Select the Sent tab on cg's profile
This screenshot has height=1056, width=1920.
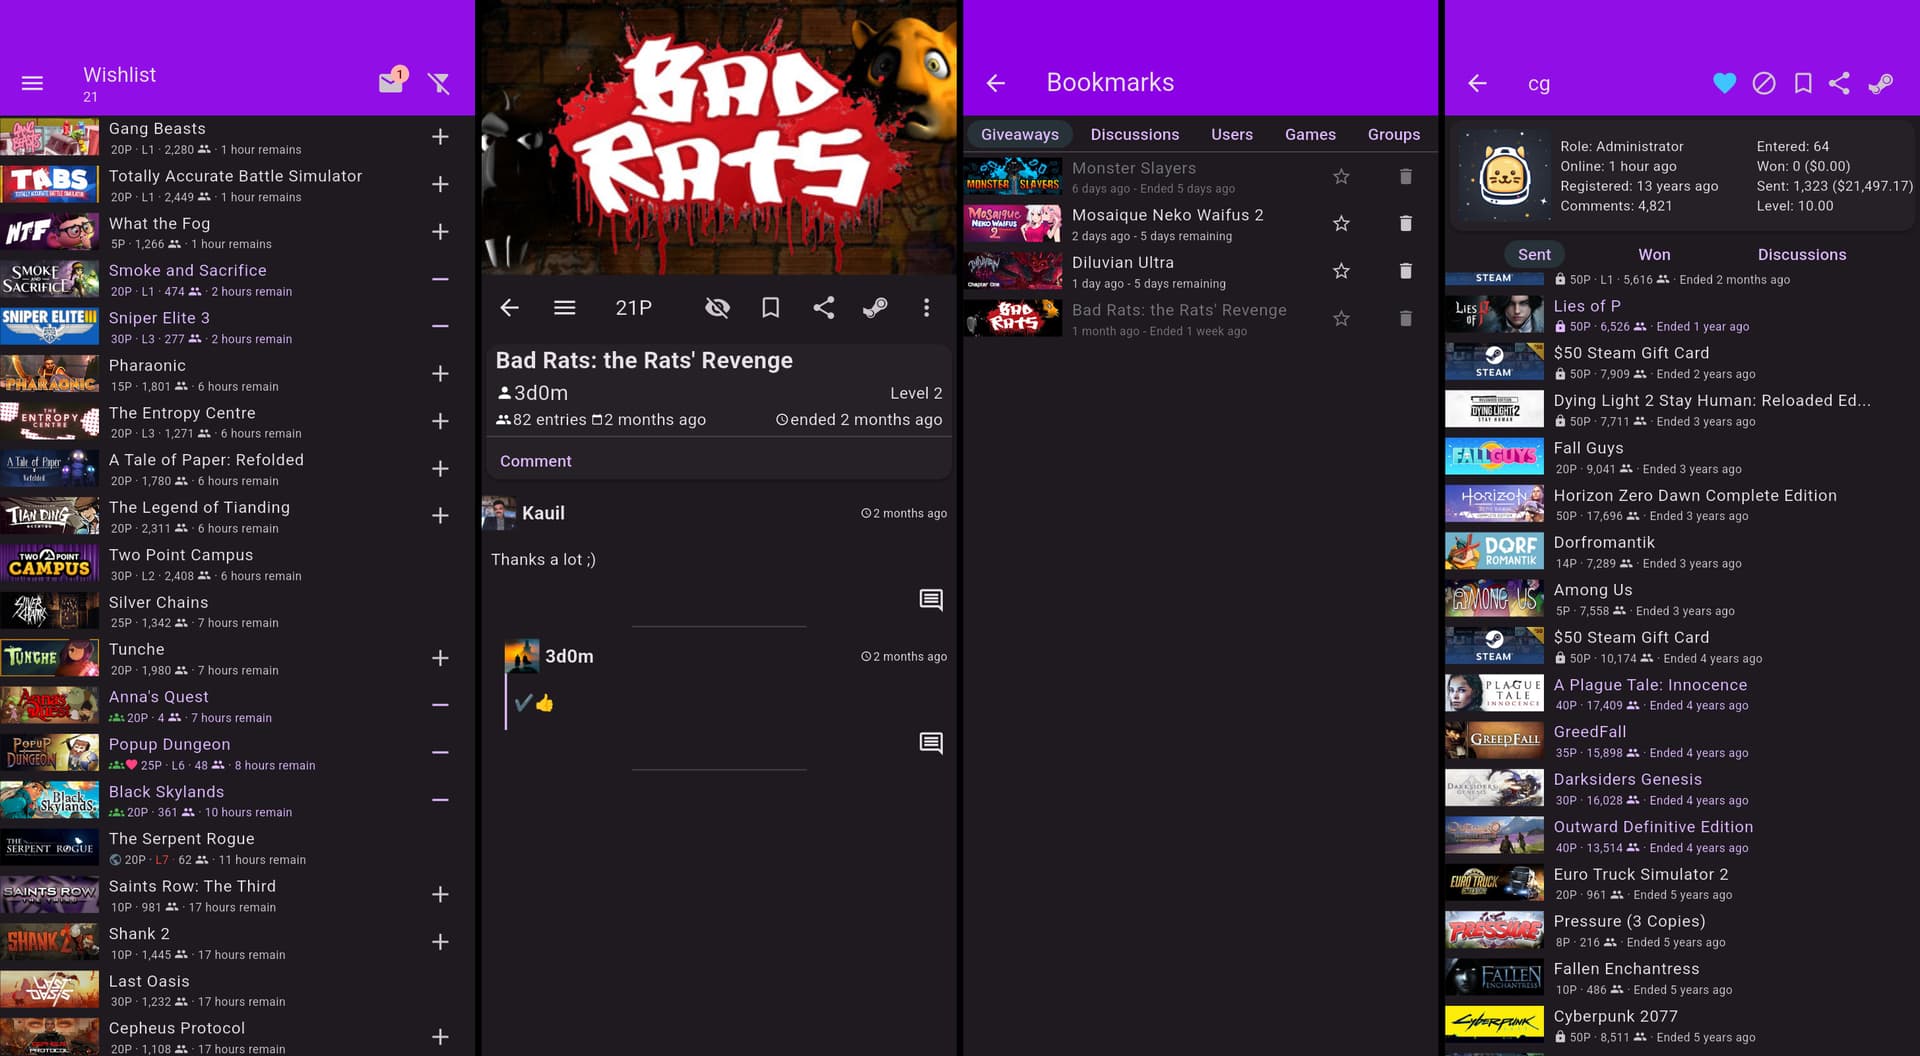1534,255
